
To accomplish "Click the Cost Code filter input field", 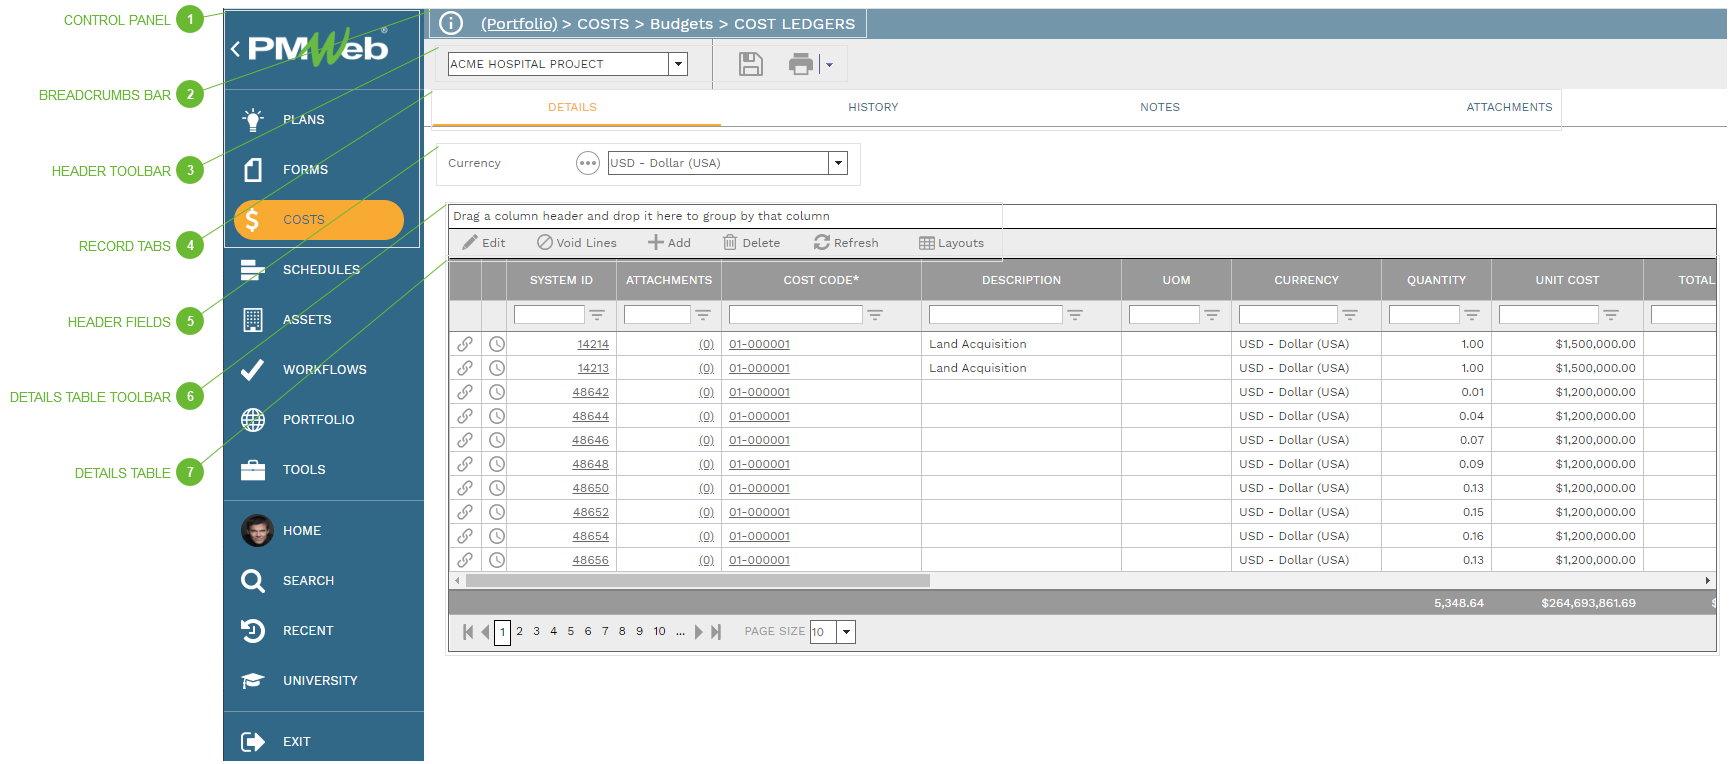I will pos(795,315).
